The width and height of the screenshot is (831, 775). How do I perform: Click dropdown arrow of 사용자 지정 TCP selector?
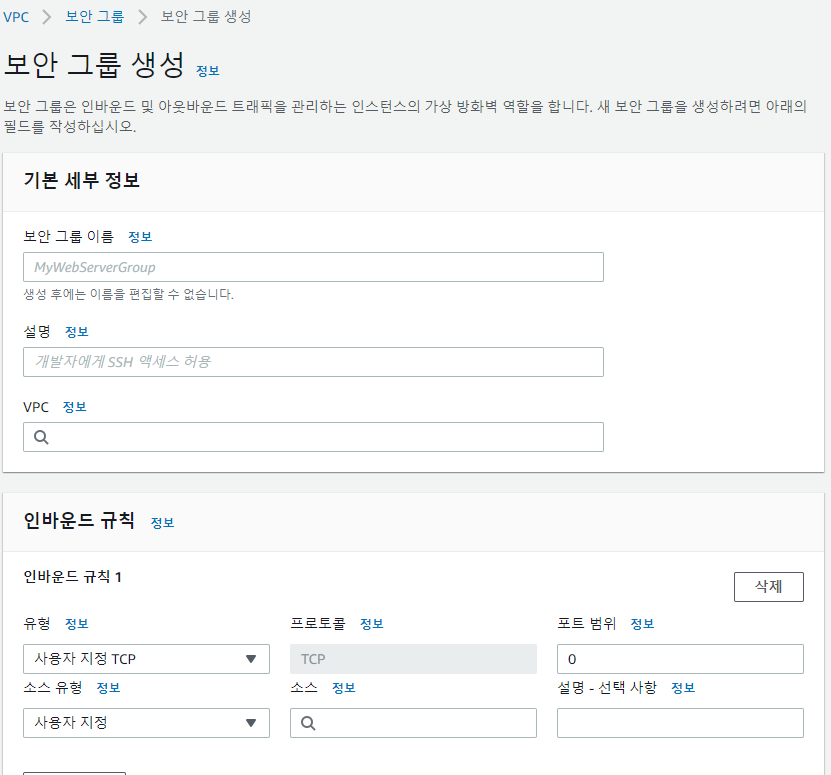[251, 659]
